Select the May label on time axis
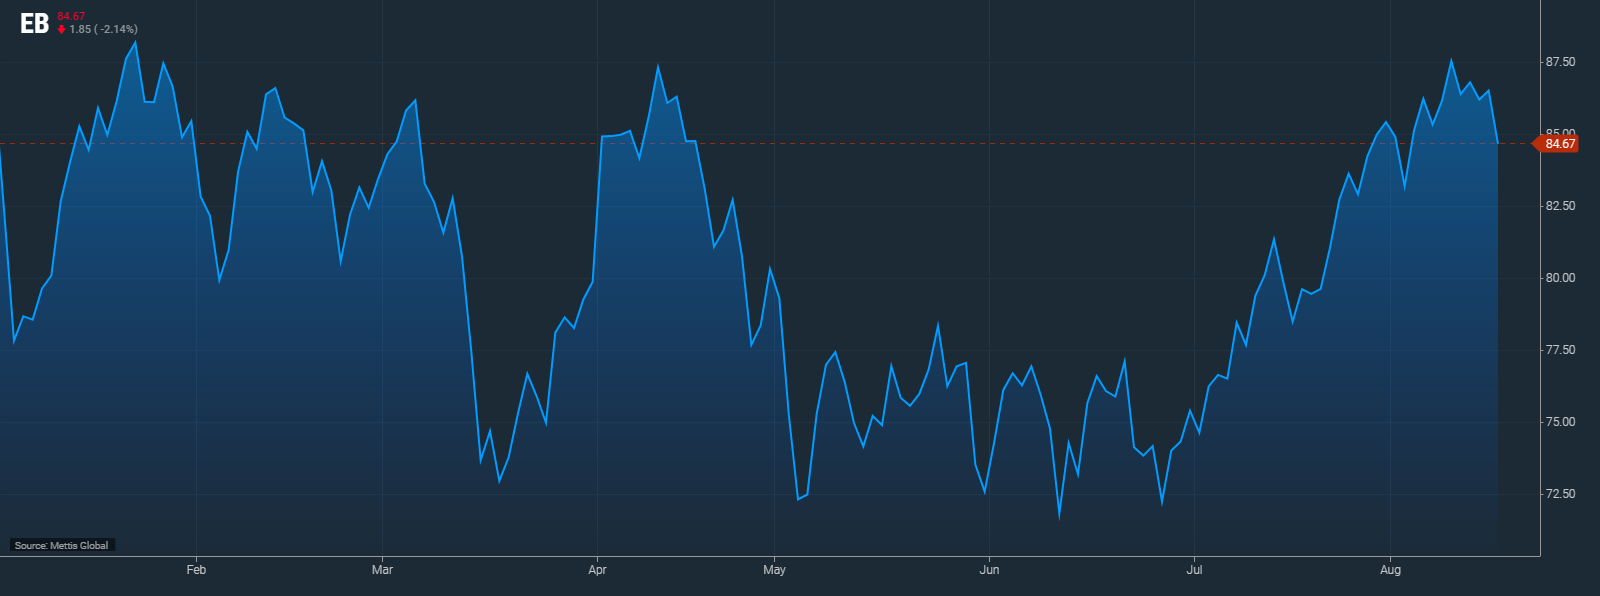This screenshot has height=596, width=1600. 774,570
